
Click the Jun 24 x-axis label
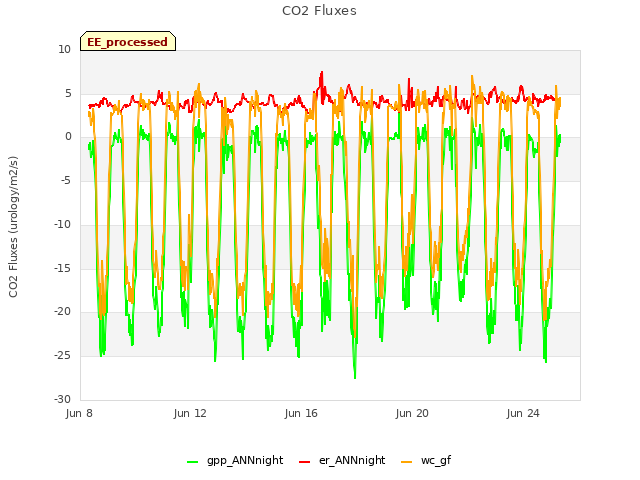(523, 413)
